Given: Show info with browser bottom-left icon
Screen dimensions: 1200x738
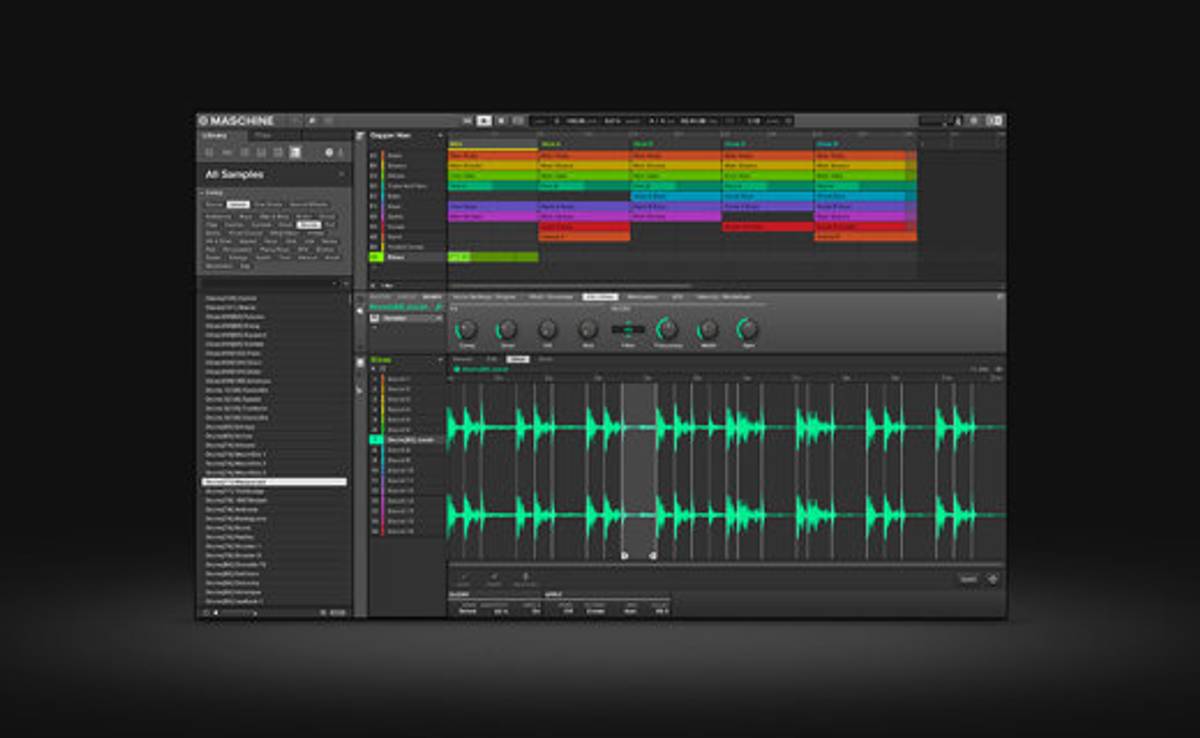Looking at the screenshot, I should pyautogui.click(x=207, y=611).
